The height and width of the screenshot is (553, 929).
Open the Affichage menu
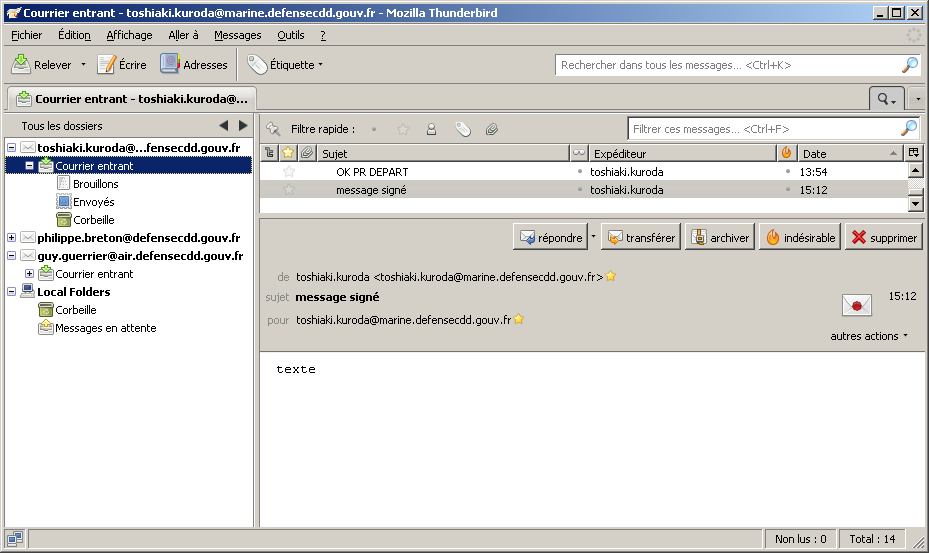(129, 35)
